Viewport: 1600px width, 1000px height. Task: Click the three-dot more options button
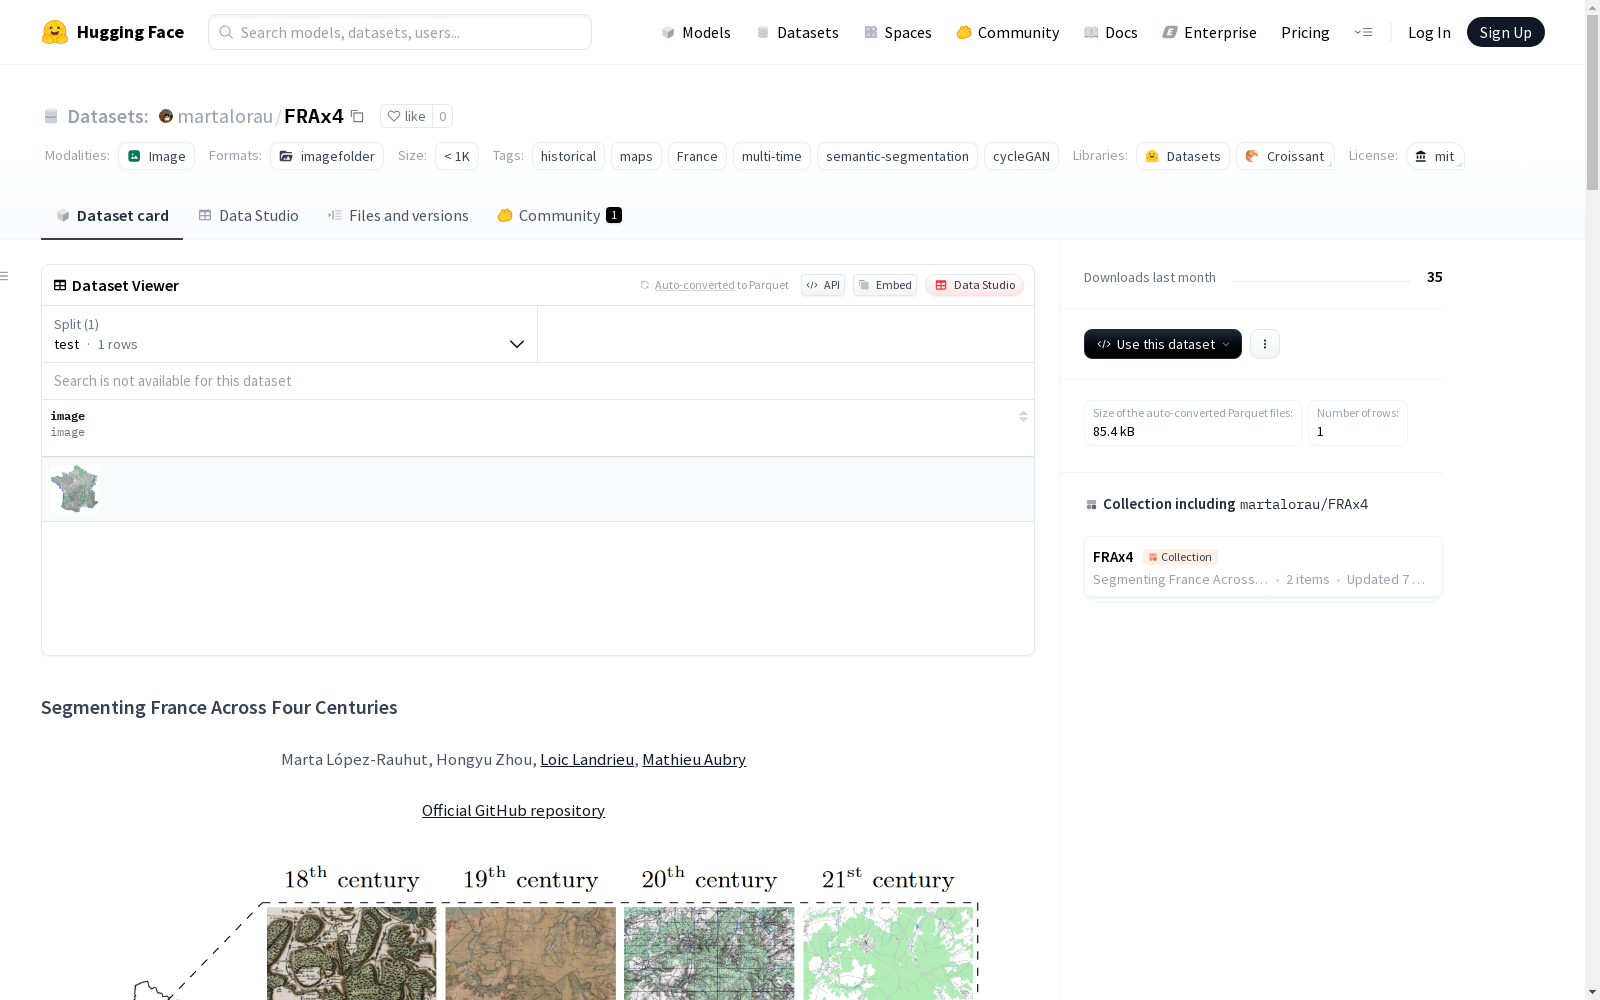pos(1265,344)
